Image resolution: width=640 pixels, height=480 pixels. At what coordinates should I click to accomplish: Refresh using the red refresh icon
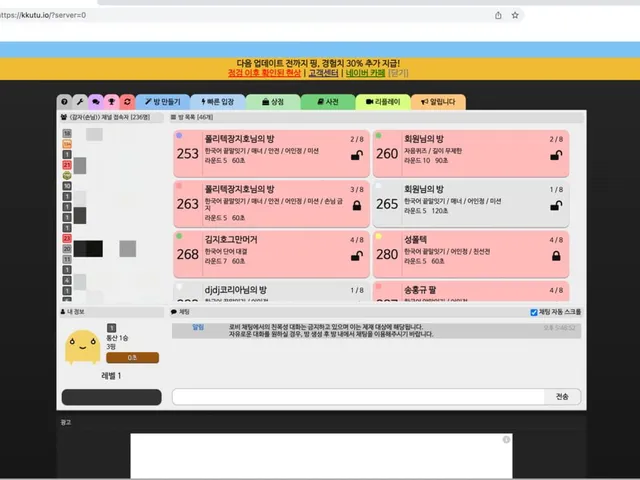click(127, 102)
